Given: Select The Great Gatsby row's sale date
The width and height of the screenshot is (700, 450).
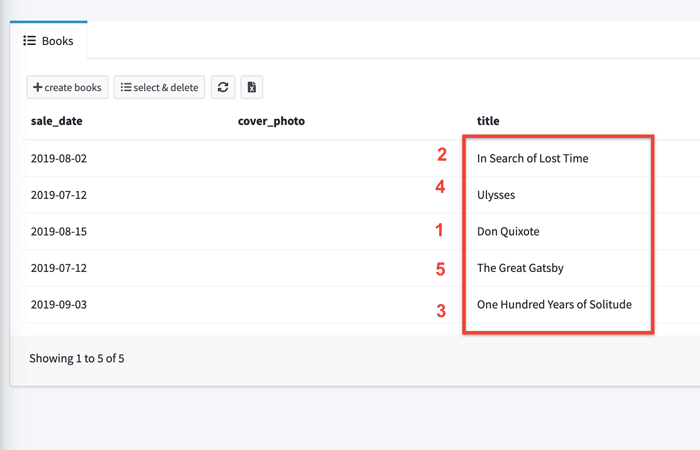Looking at the screenshot, I should click(x=59, y=268).
